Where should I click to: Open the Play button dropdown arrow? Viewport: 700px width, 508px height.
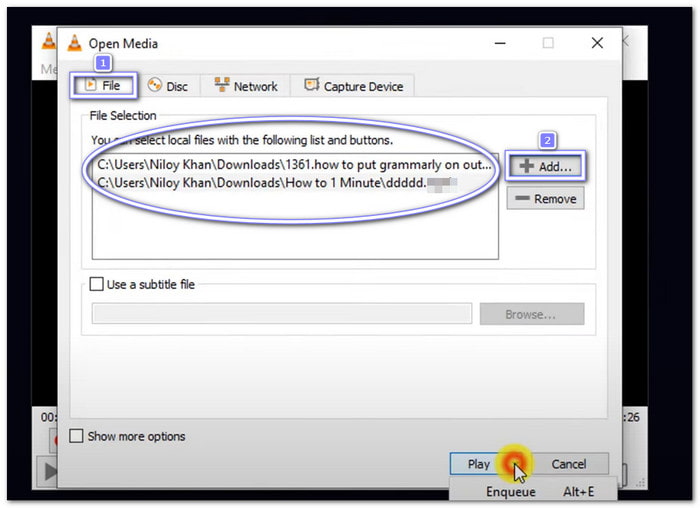[x=517, y=464]
